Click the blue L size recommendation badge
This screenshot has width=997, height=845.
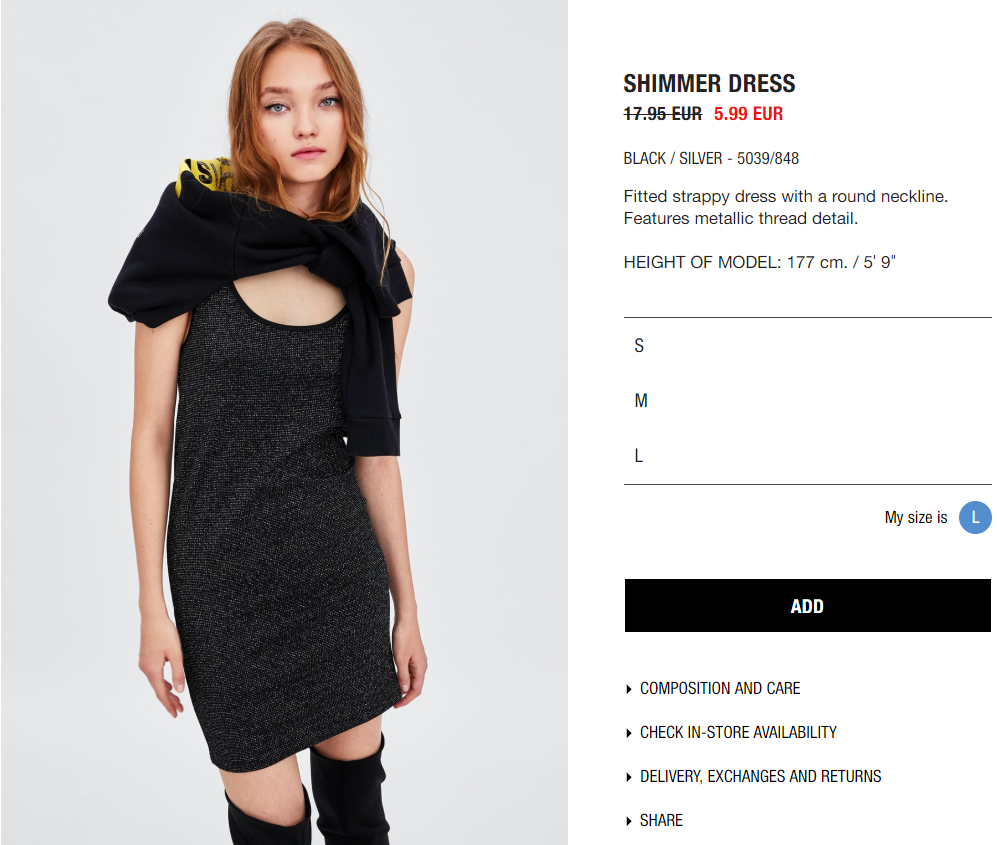[975, 518]
